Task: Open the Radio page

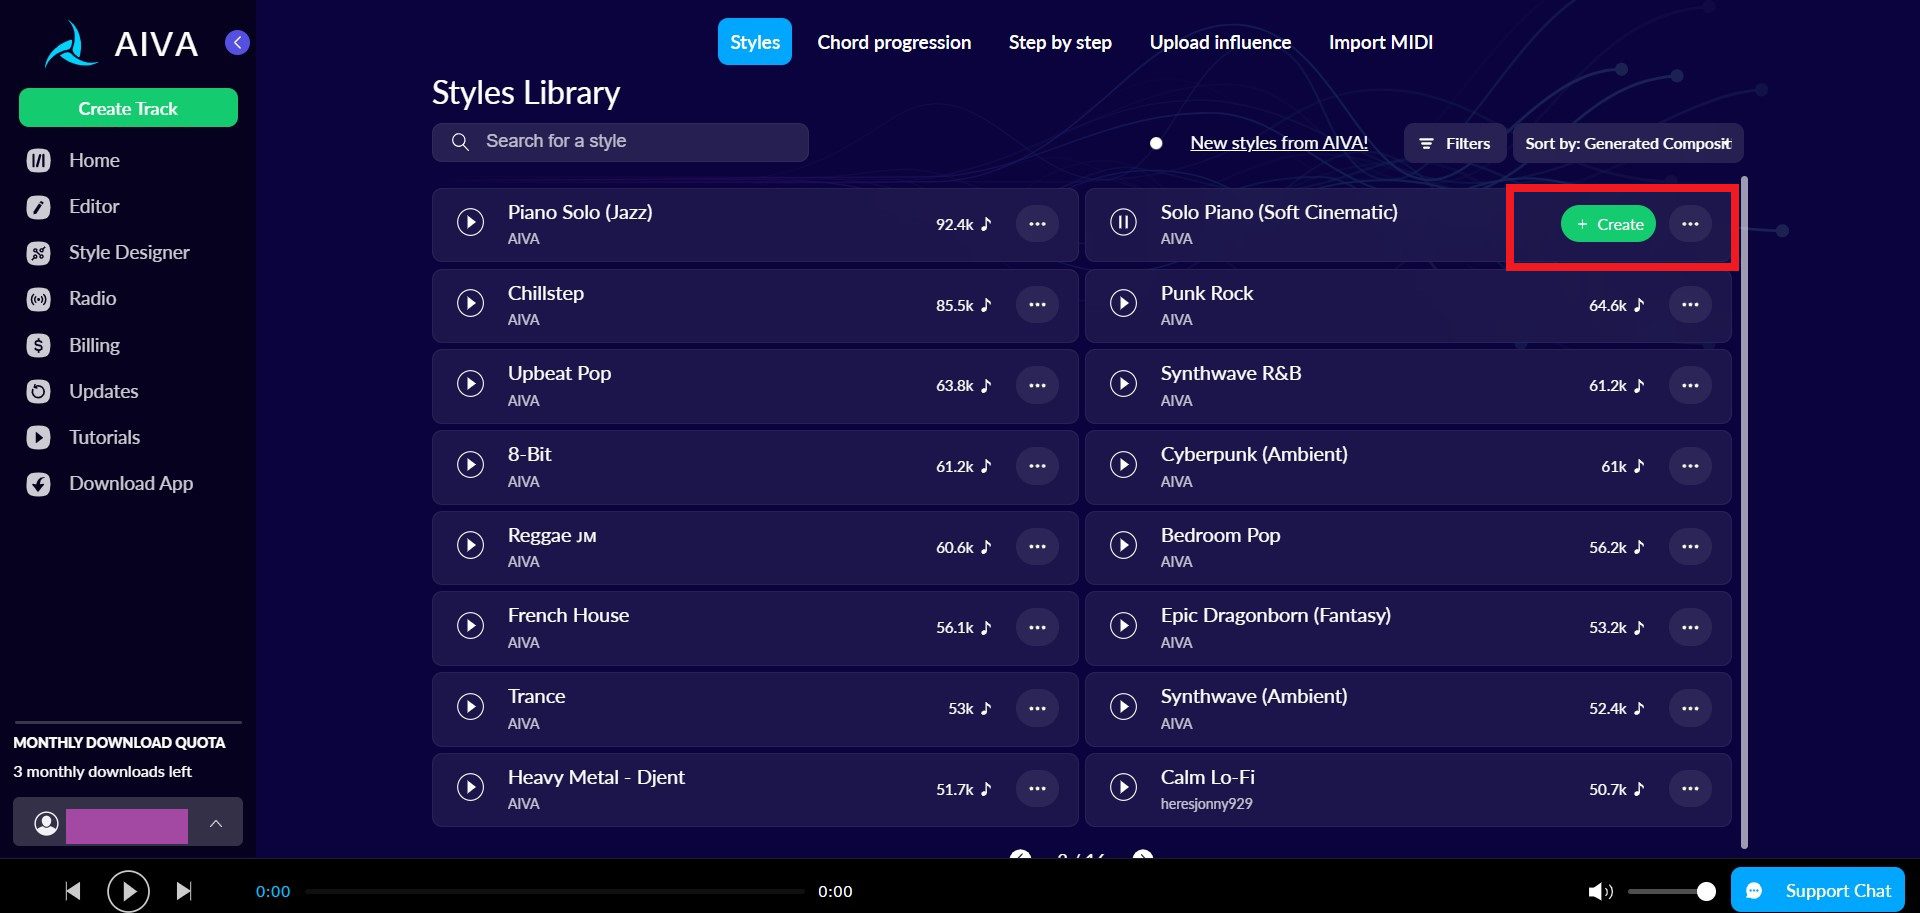Action: click(x=92, y=299)
